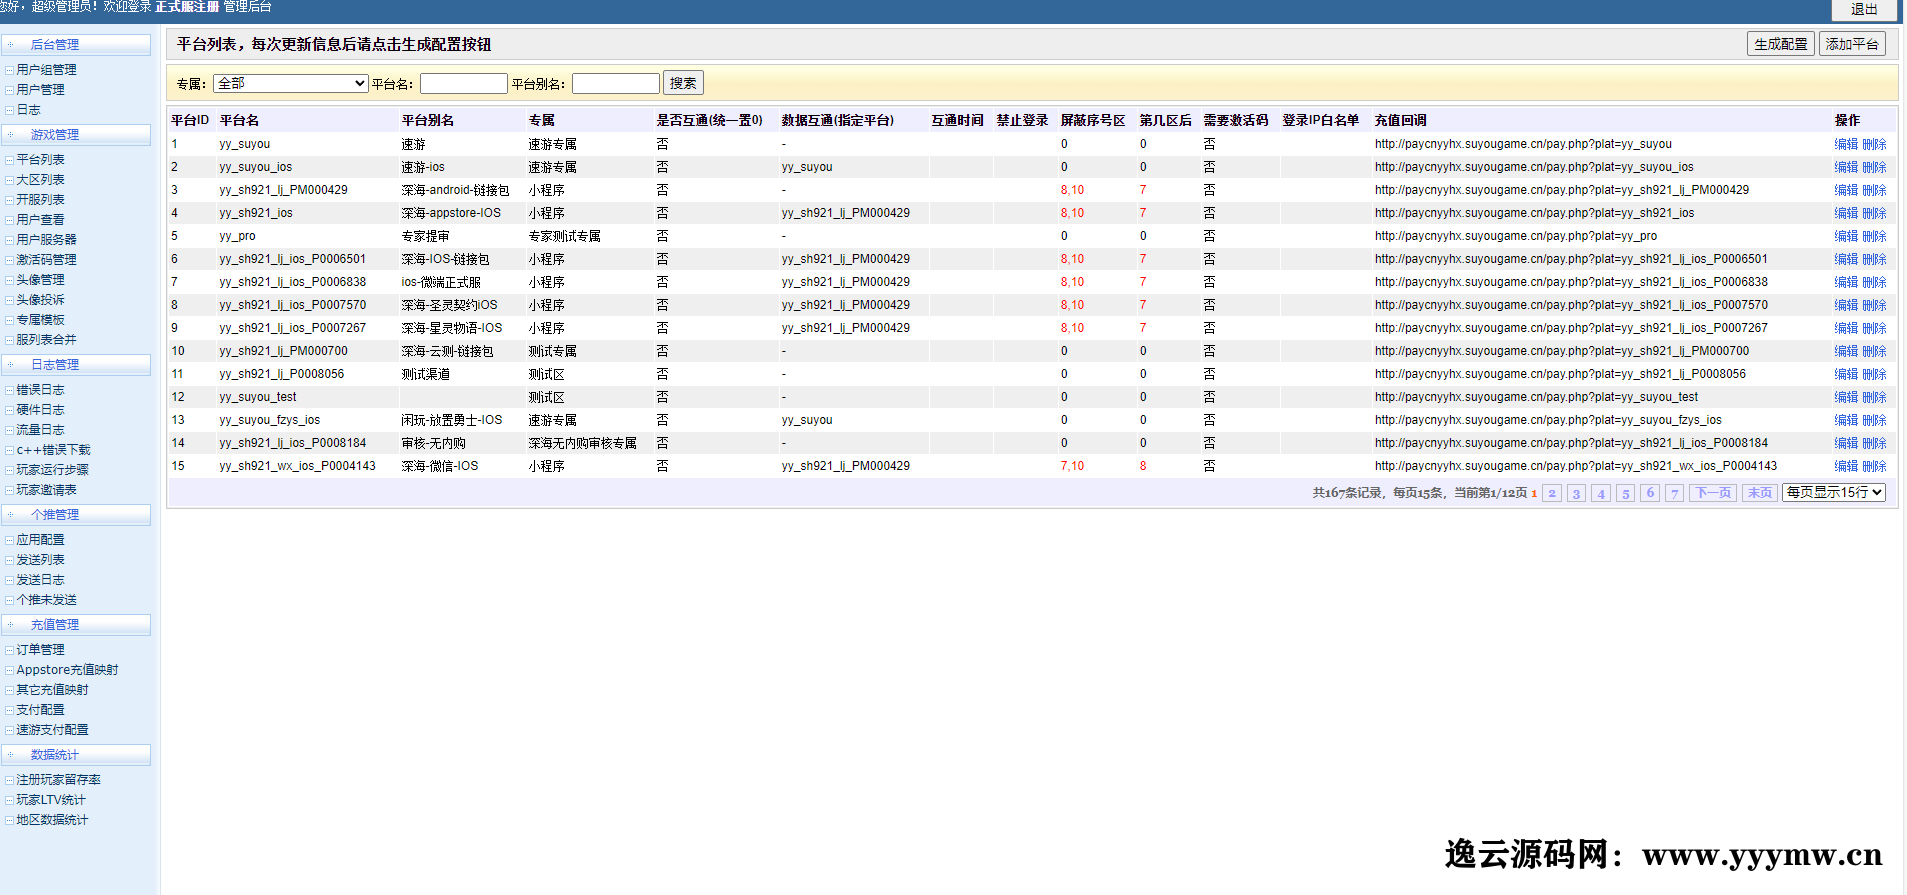The height and width of the screenshot is (895, 1907).
Task: Open 玩家邀请表 in sidebar
Action: coord(46,490)
